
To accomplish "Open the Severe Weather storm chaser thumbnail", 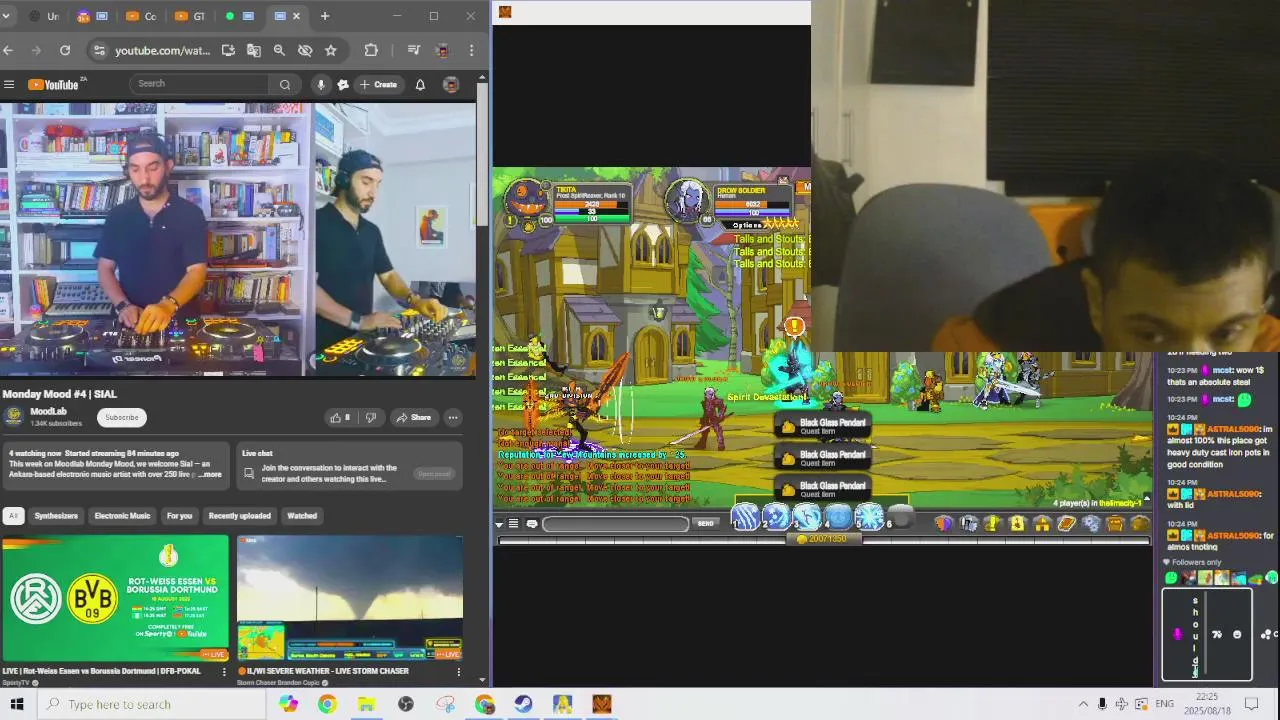I will click(x=350, y=598).
